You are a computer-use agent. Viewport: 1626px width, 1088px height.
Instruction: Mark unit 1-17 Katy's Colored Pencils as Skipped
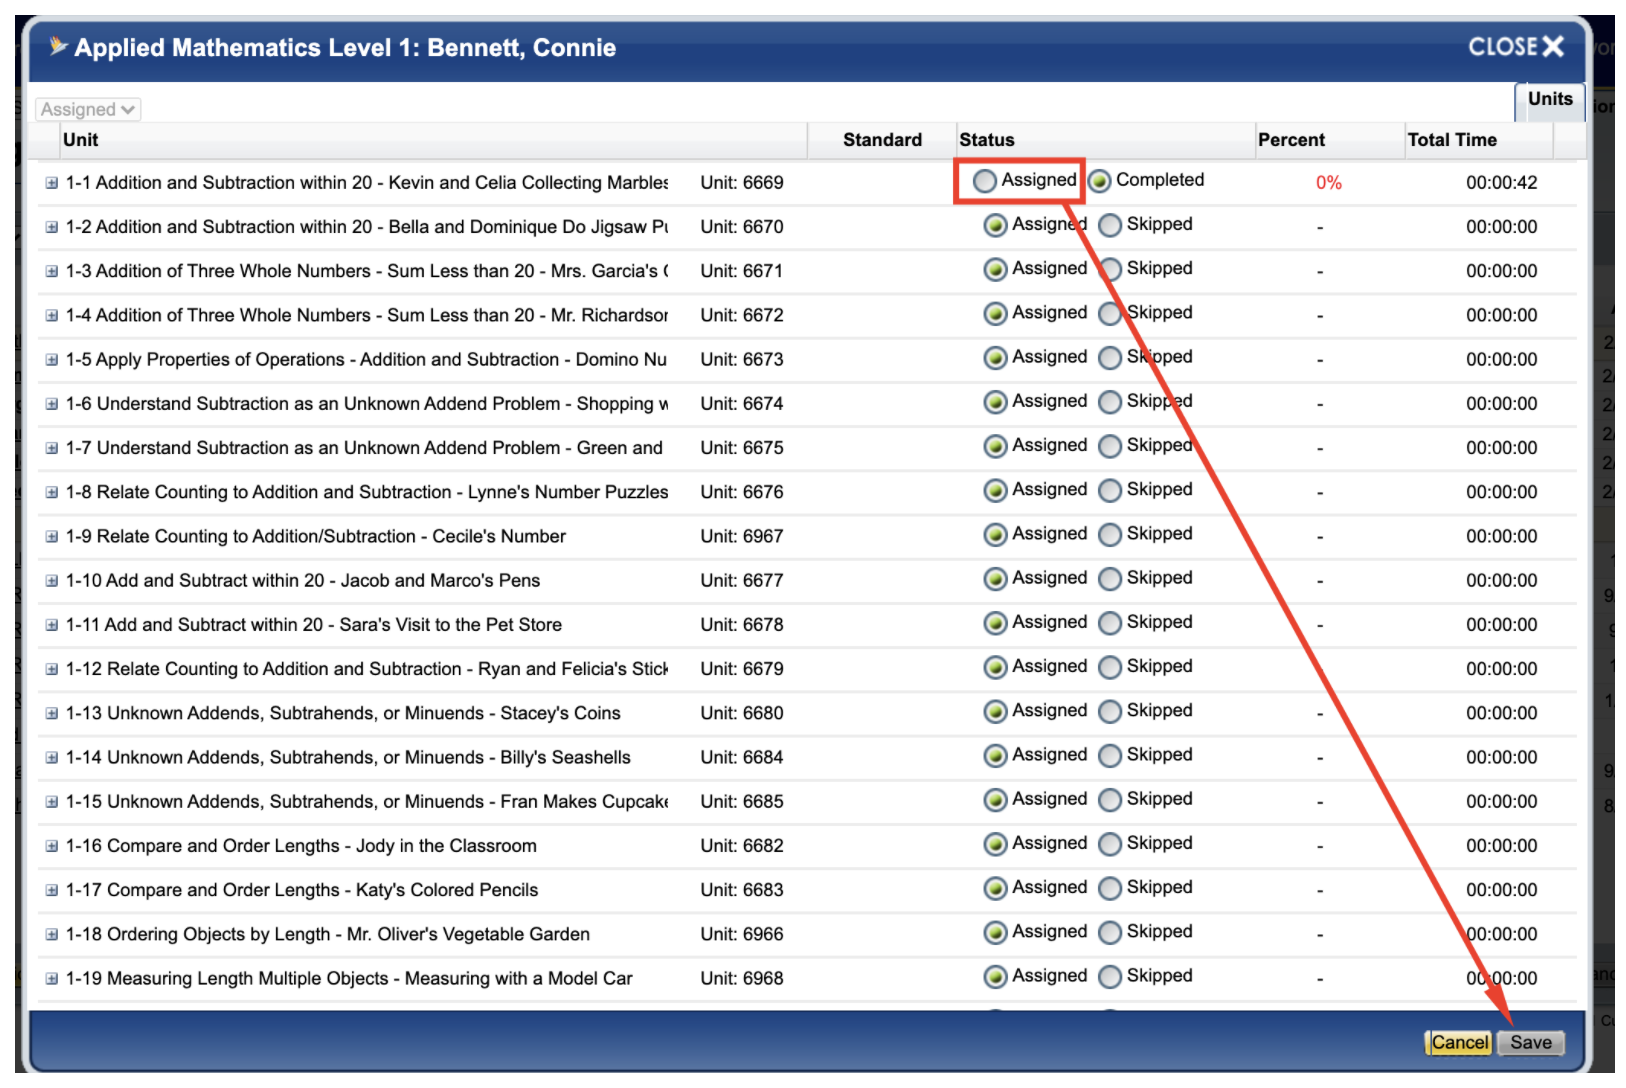pos(1109,888)
